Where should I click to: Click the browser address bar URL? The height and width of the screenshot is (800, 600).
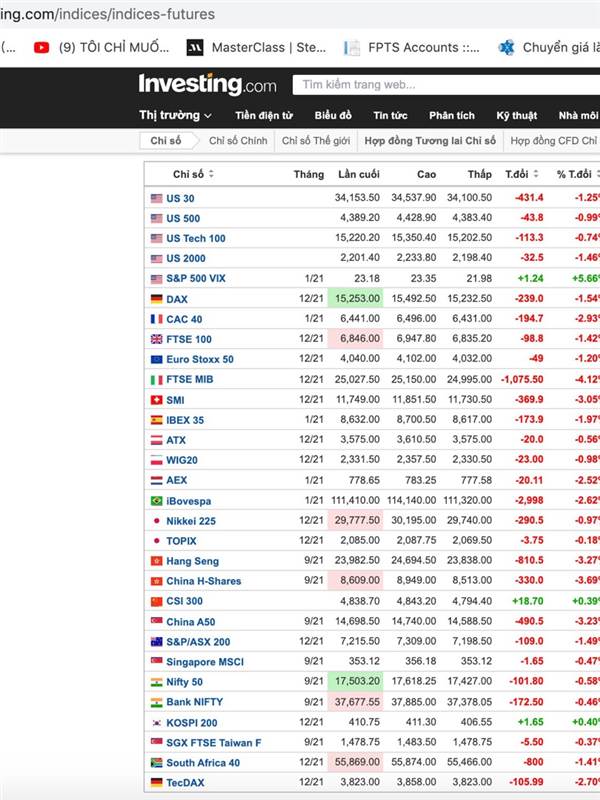[x=107, y=14]
